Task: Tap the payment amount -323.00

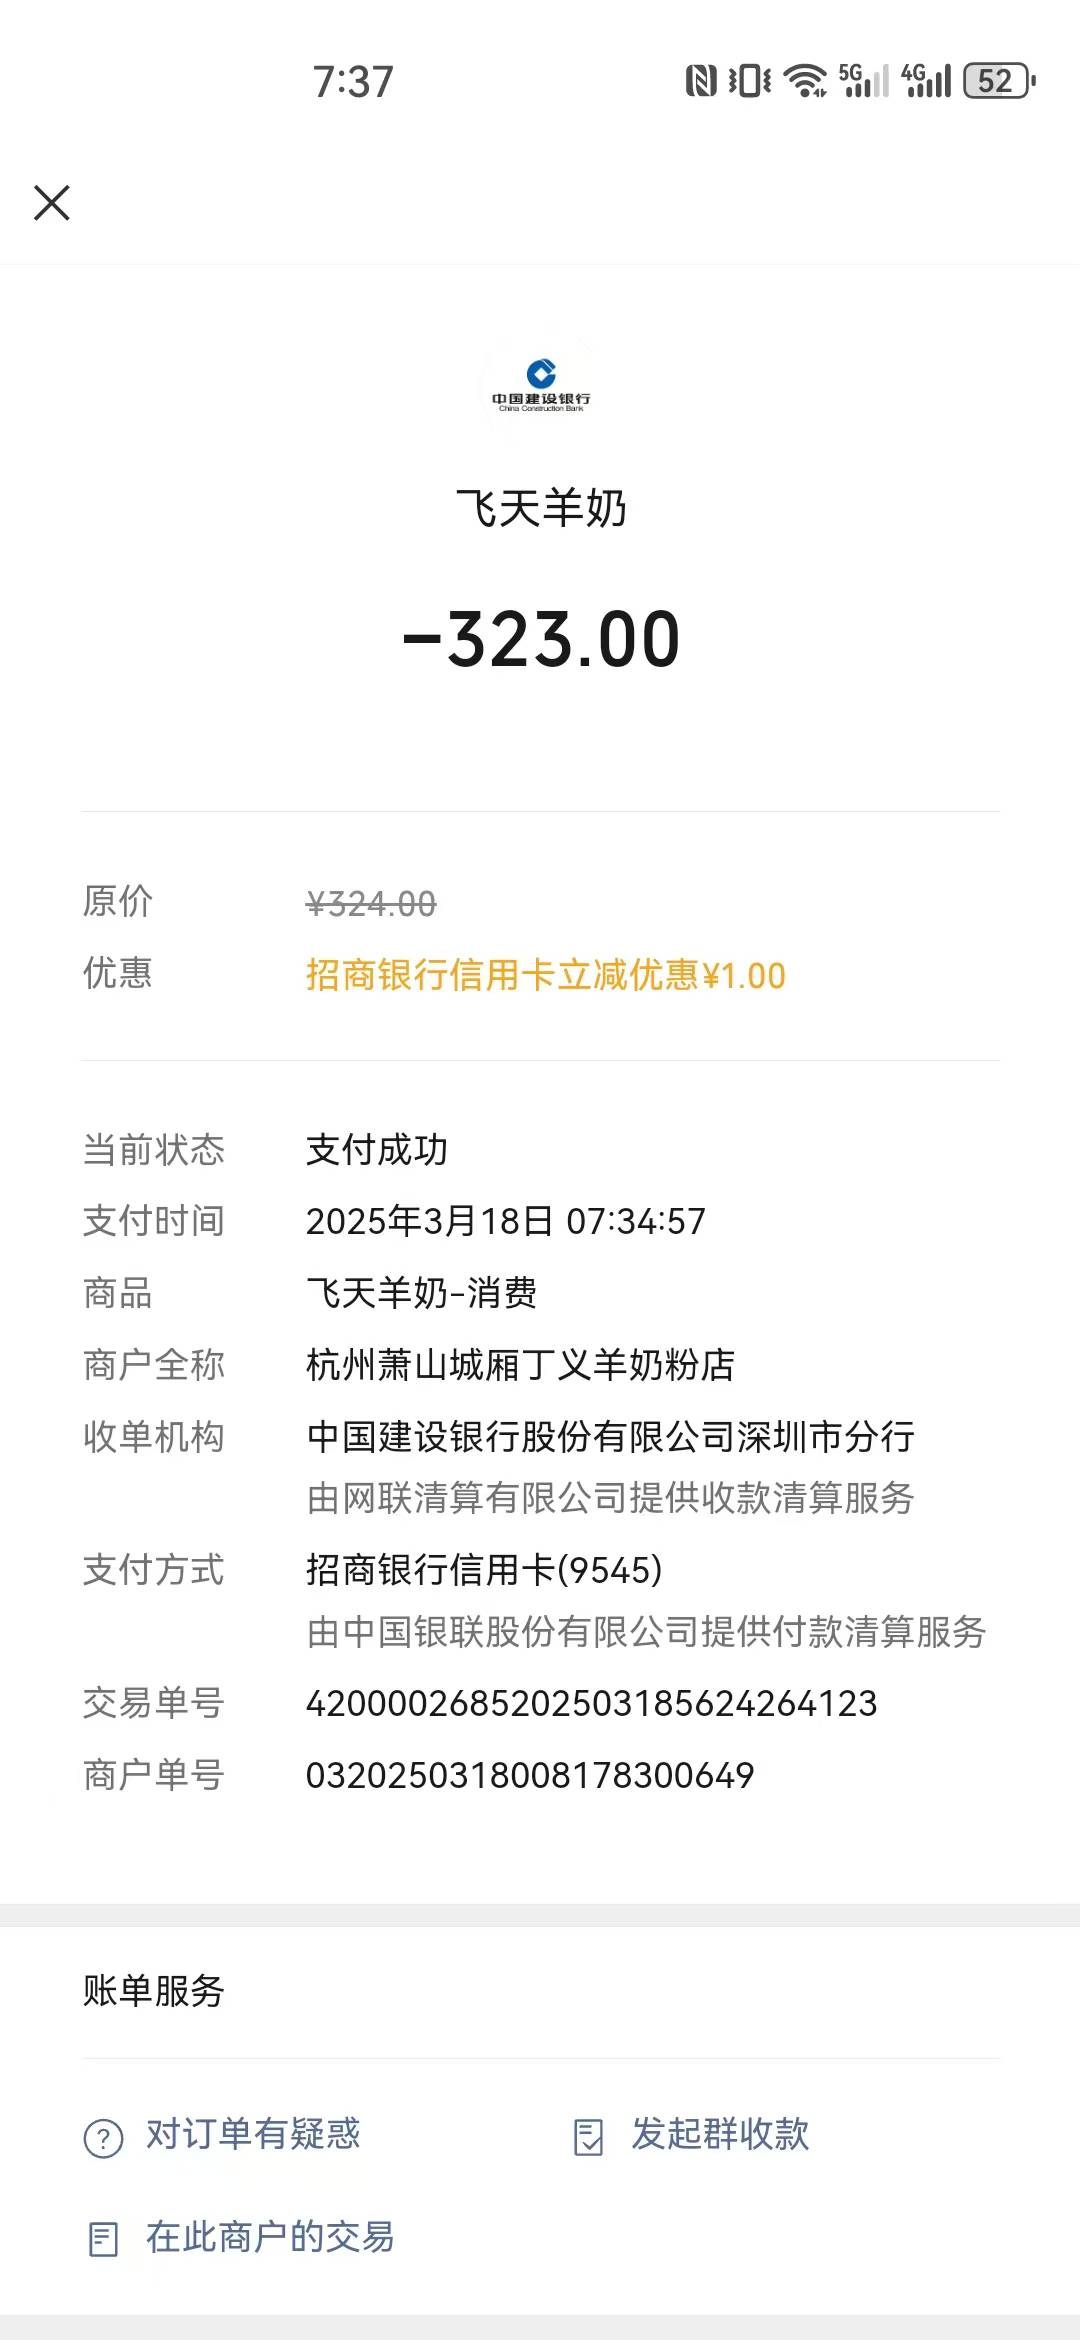Action: [541, 640]
